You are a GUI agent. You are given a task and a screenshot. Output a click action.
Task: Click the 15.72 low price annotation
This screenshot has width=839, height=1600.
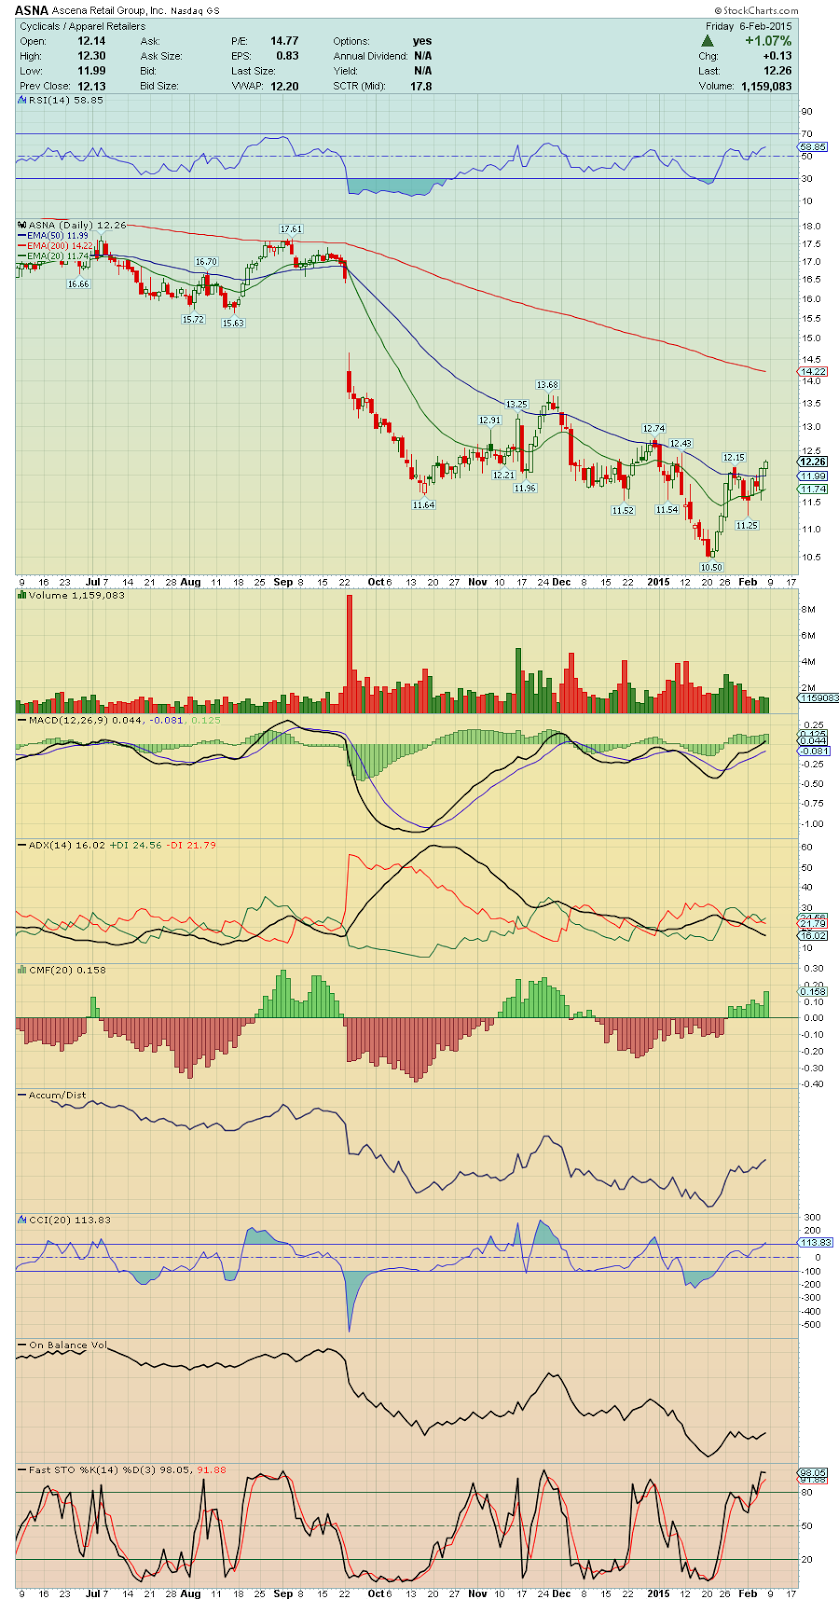pyautogui.click(x=192, y=319)
